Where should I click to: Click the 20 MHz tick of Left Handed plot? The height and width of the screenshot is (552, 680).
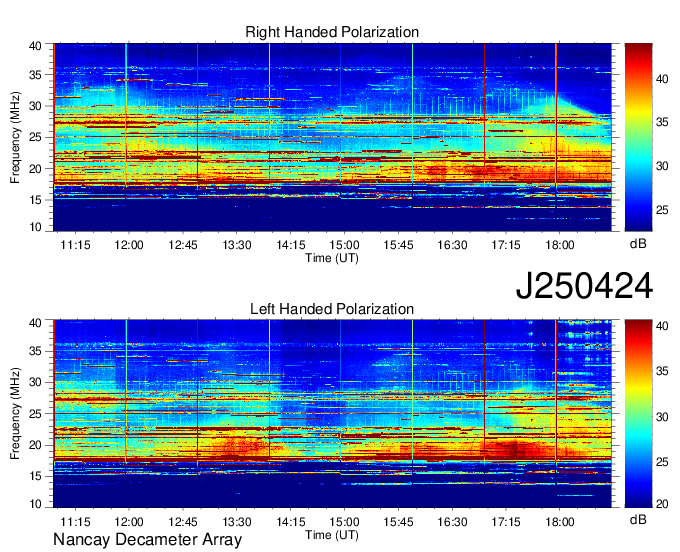pyautogui.click(x=35, y=445)
